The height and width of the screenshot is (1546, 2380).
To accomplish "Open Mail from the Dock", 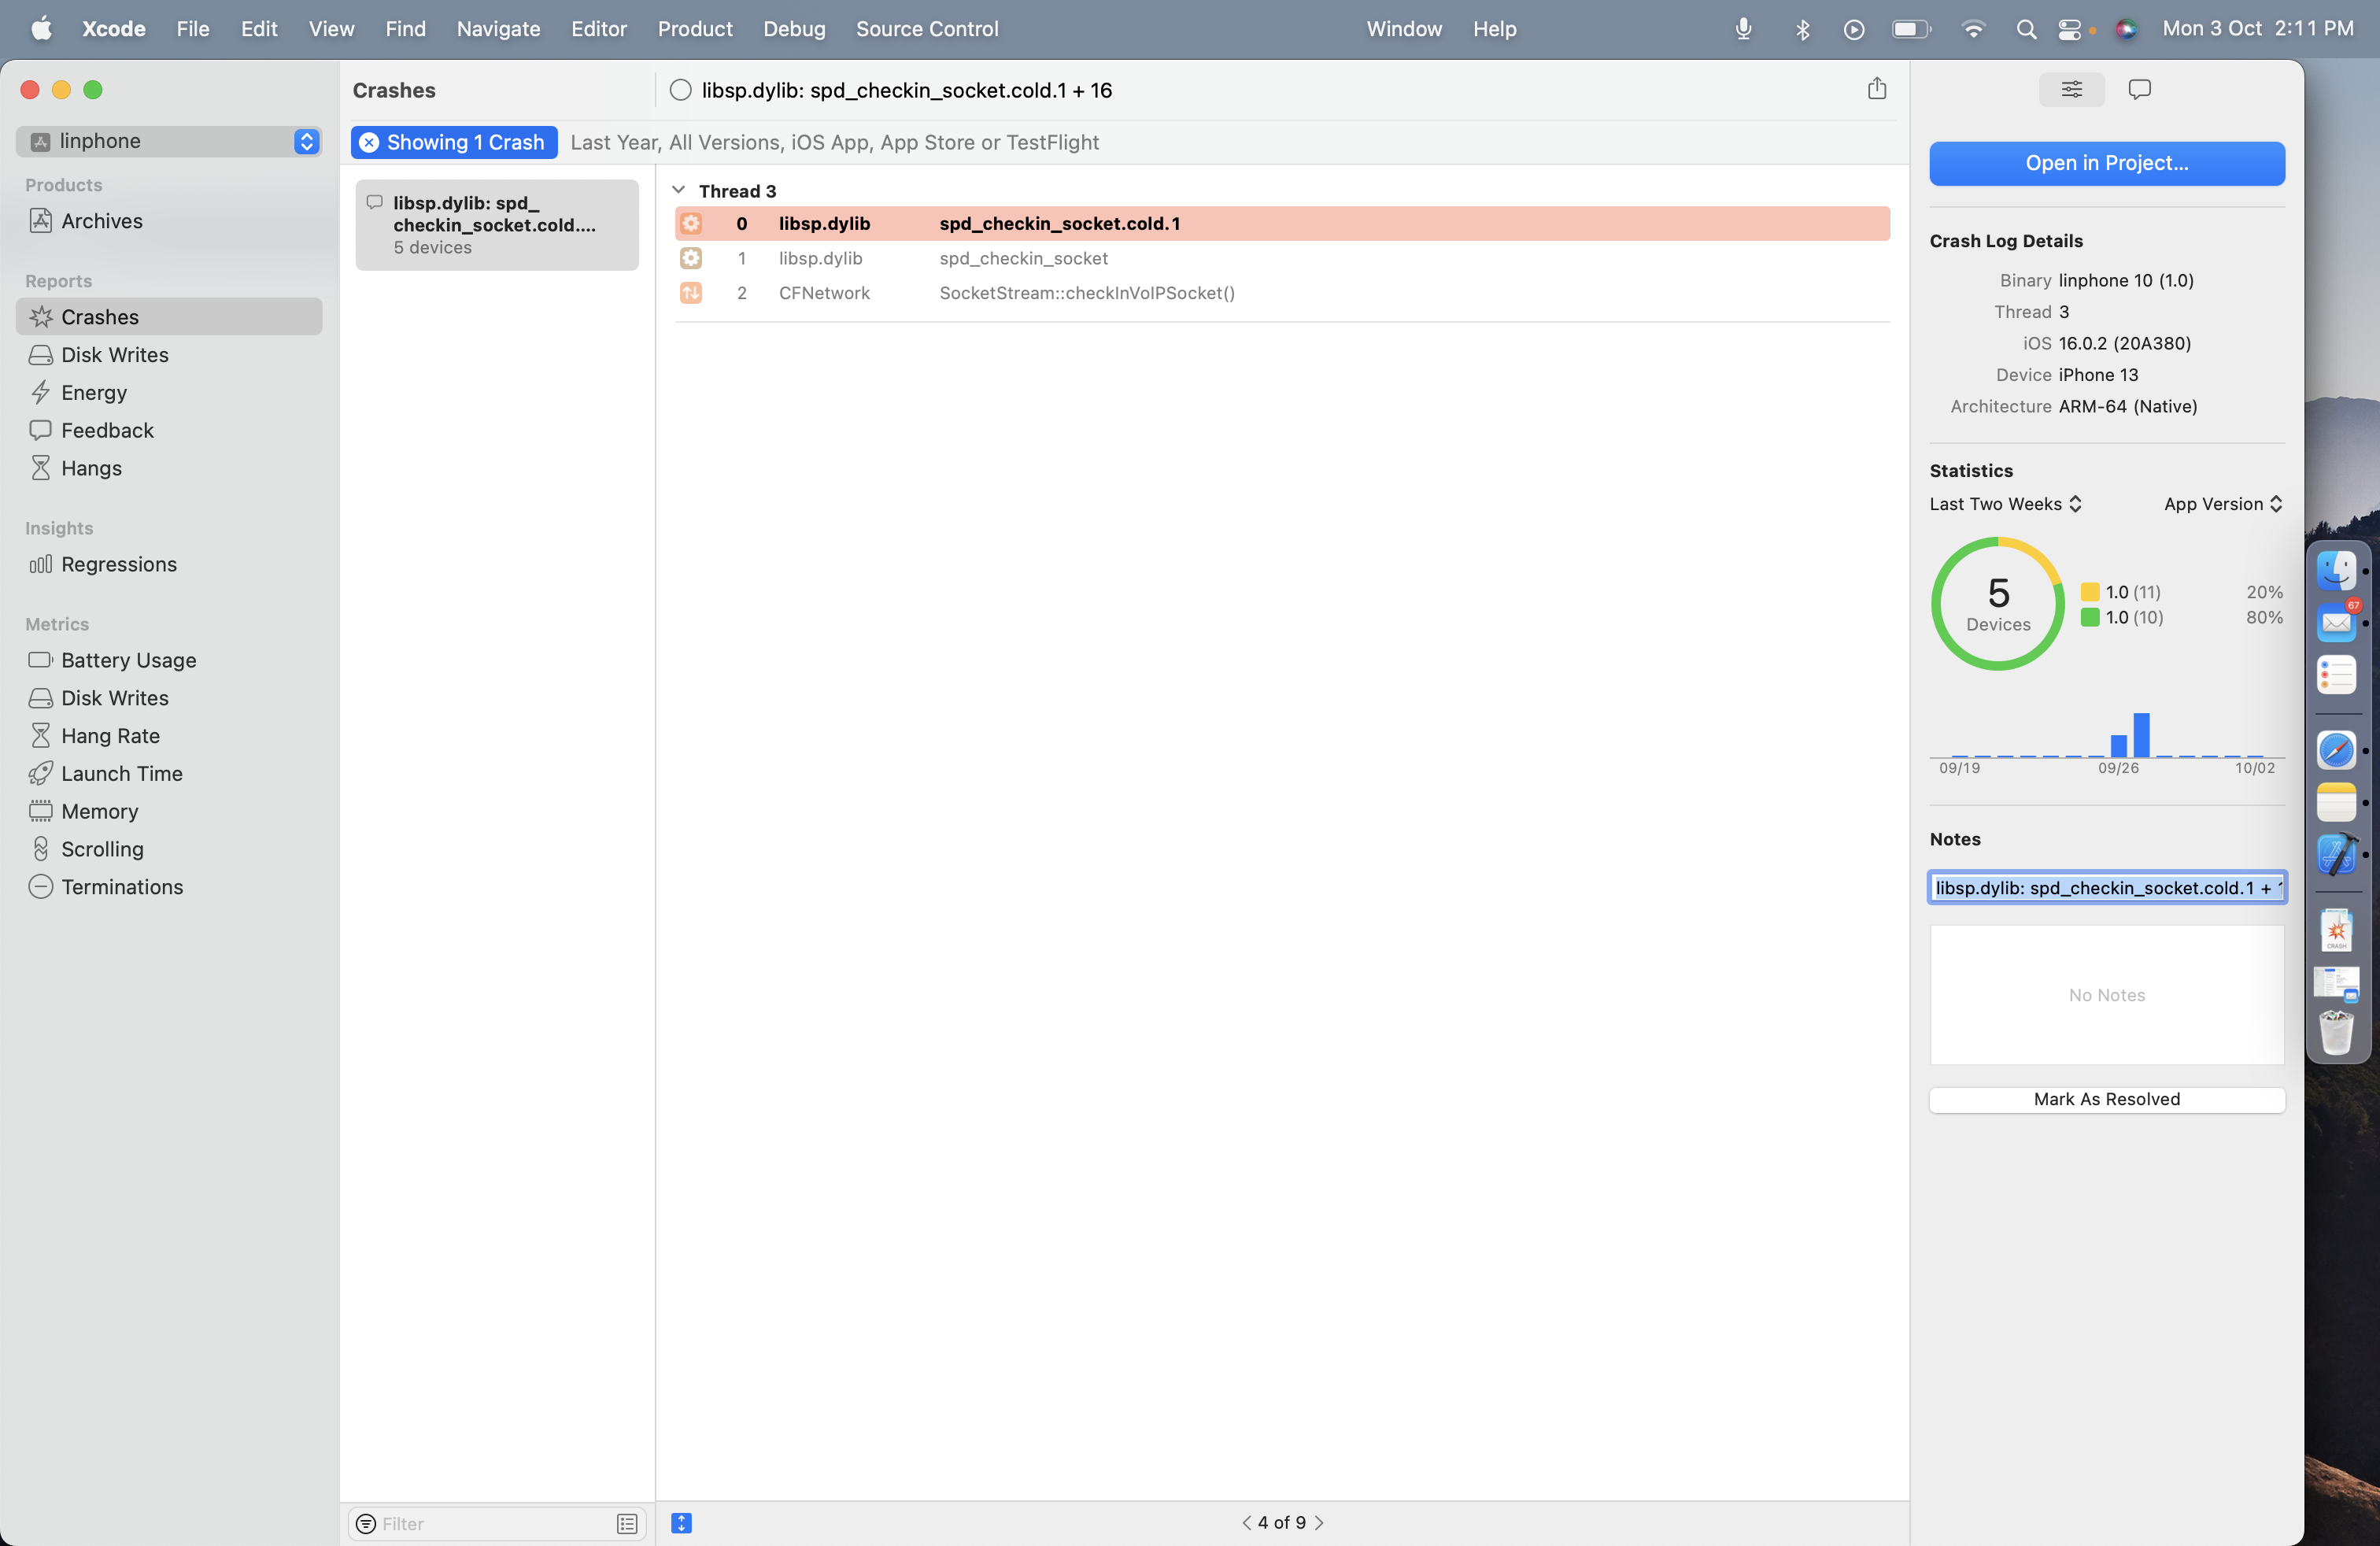I will [x=2337, y=622].
